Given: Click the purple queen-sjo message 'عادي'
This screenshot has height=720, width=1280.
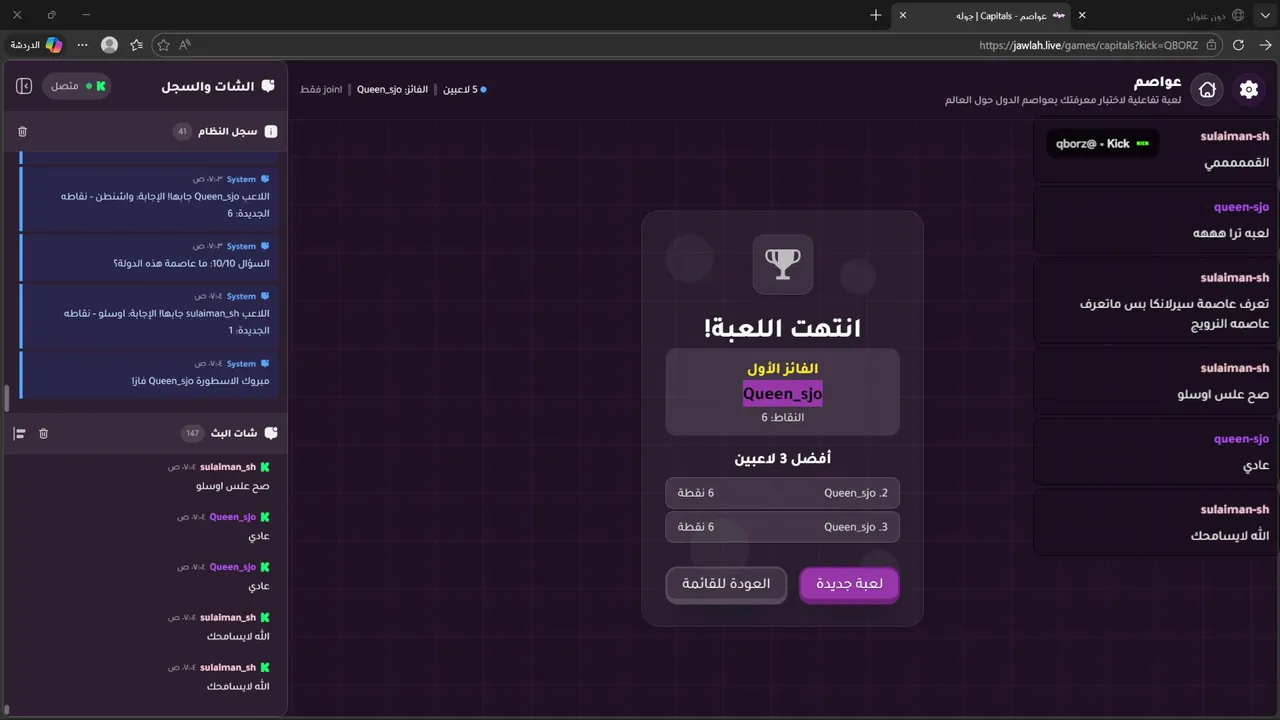Looking at the screenshot, I should coord(1156,452).
